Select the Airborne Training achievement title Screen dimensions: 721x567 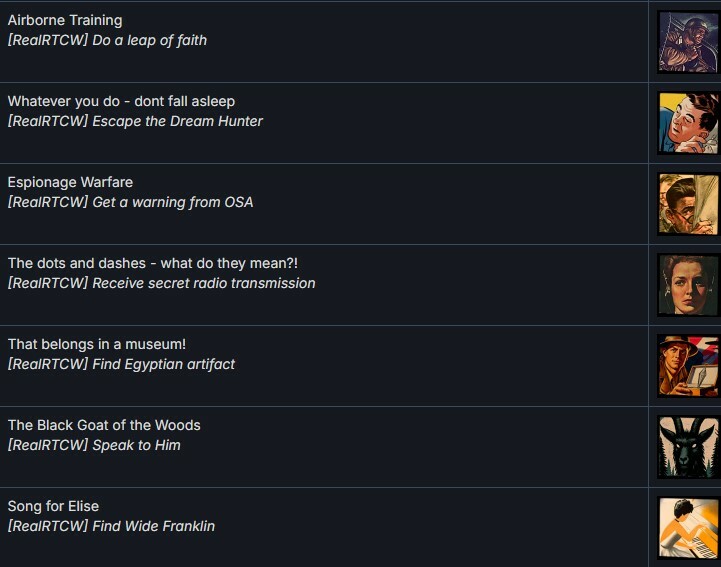(x=65, y=20)
